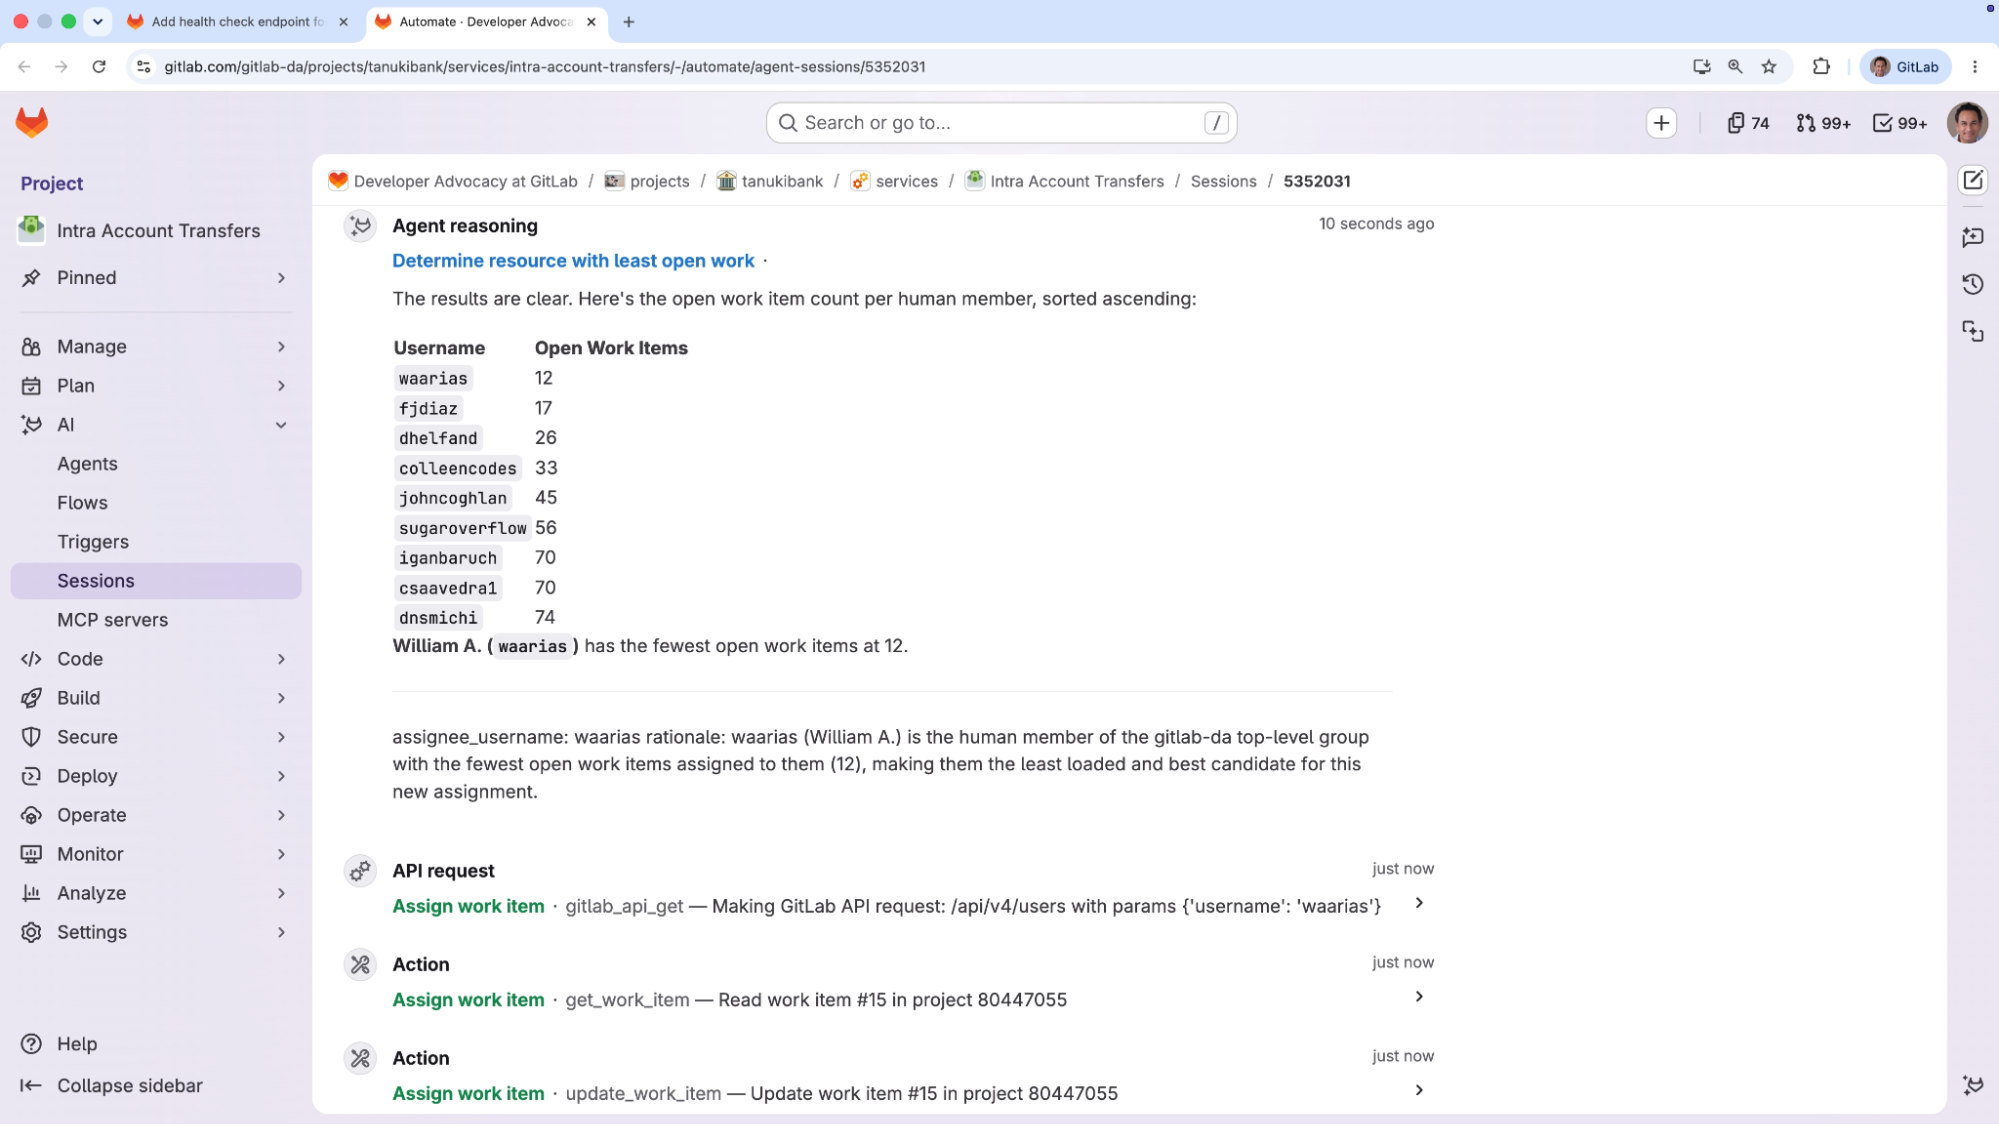The height and width of the screenshot is (1125, 1999).
Task: Click the tools icon for update_work_item Action
Action: [x=360, y=1058]
